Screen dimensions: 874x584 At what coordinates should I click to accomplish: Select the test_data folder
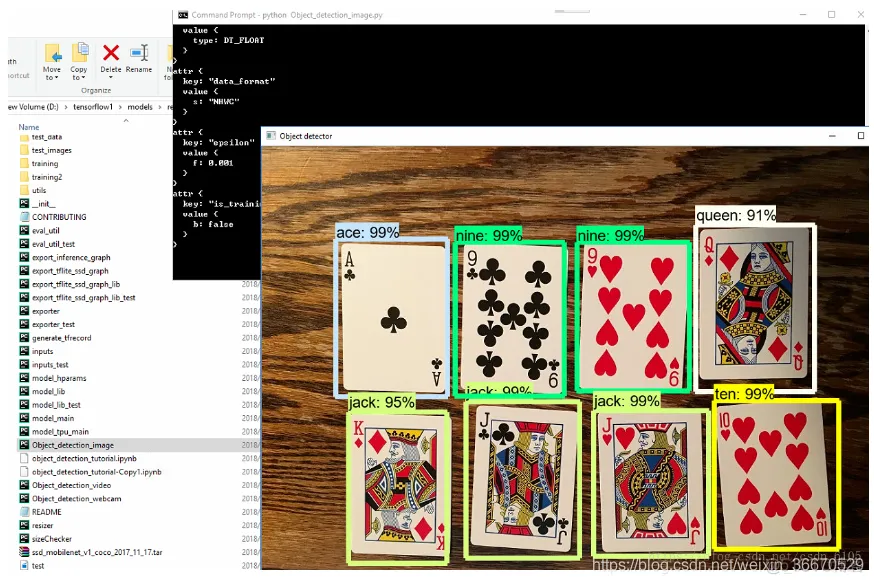(47, 137)
